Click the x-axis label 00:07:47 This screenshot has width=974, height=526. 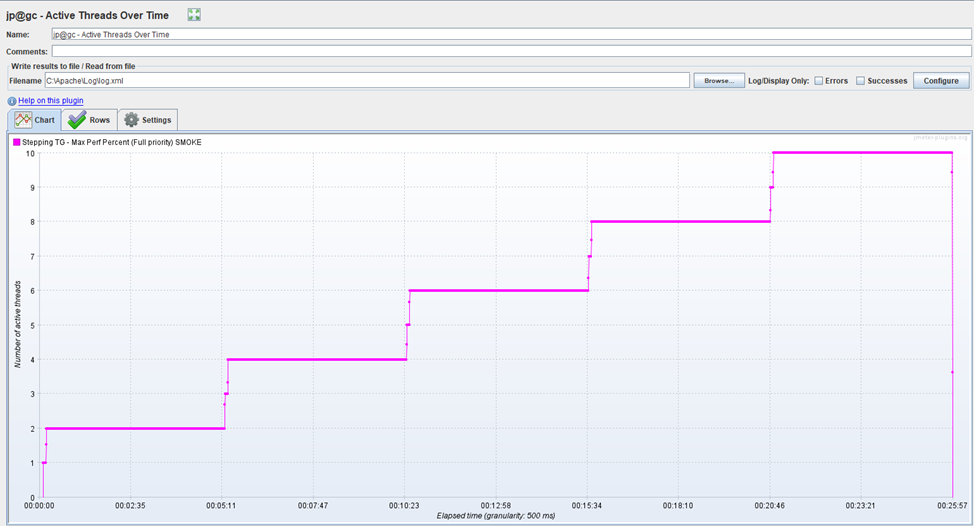(312, 506)
